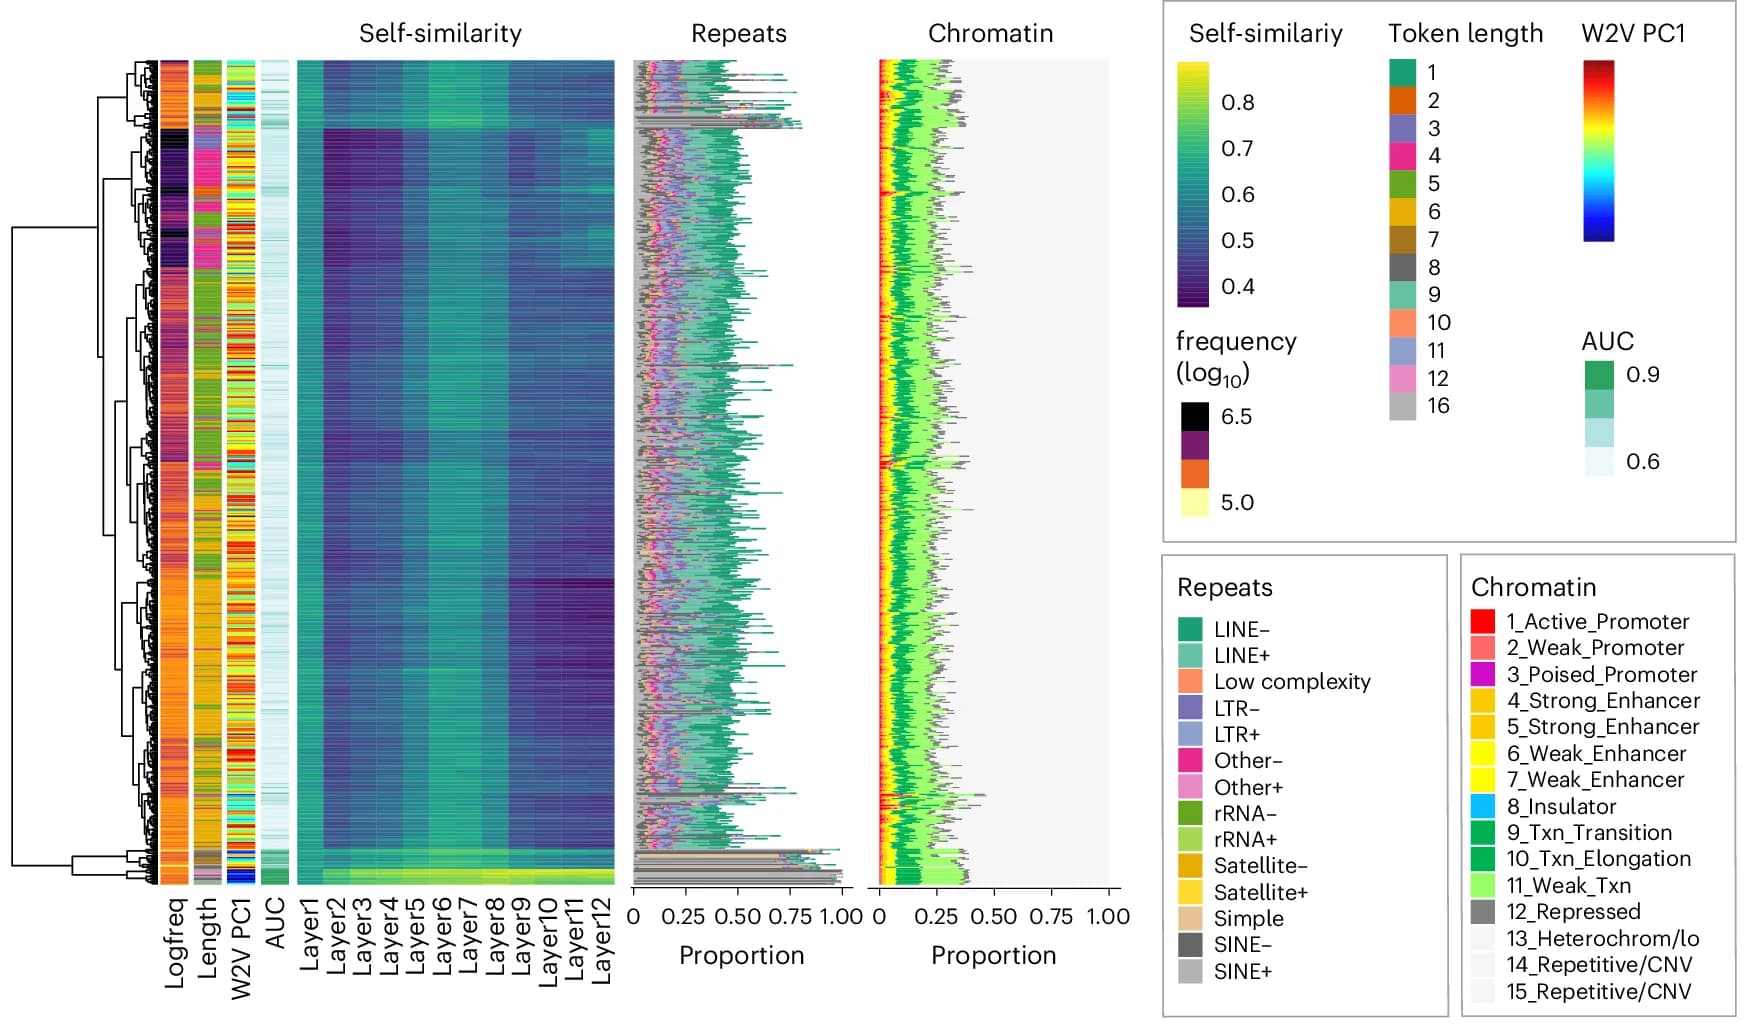The image size is (1761, 1026).
Task: Click the Layer6 axis label
Action: 440,935
